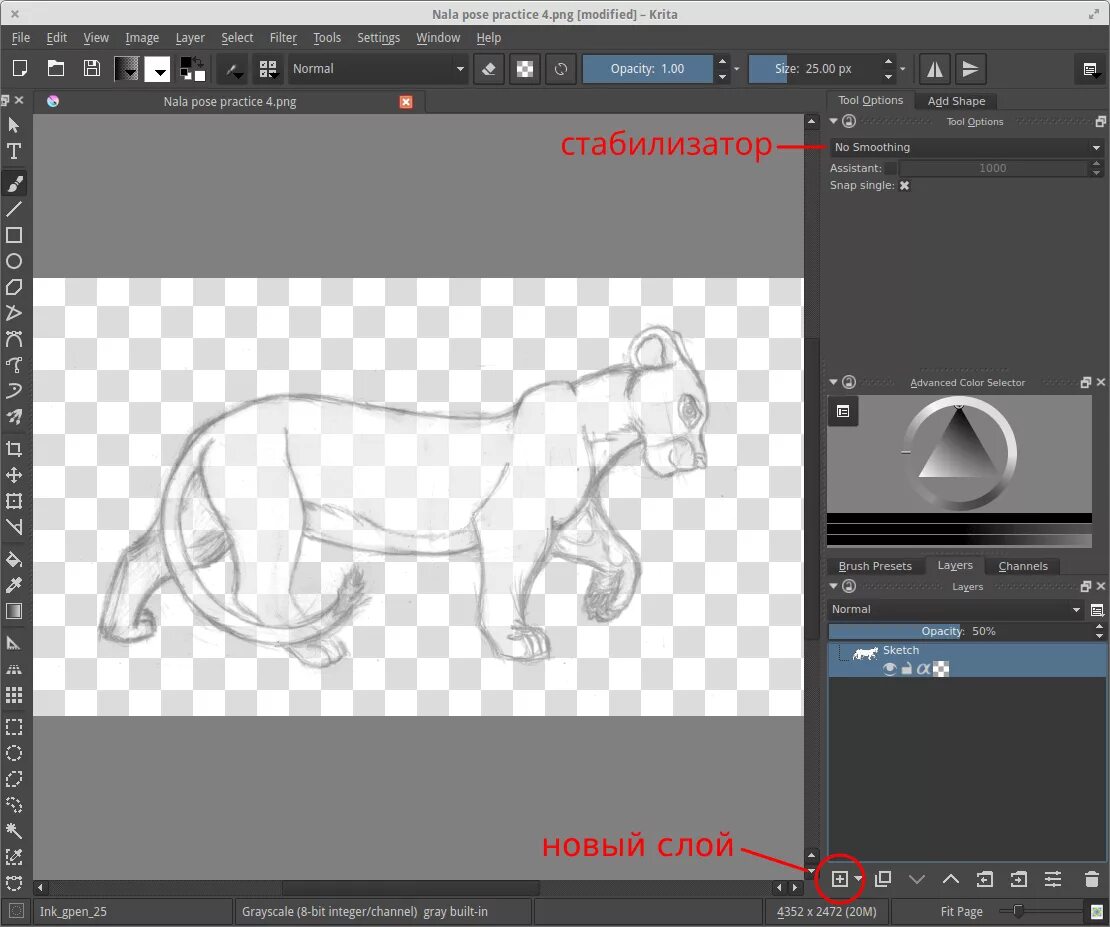The height and width of the screenshot is (927, 1110).
Task: Reload original brush preset
Action: pyautogui.click(x=561, y=69)
